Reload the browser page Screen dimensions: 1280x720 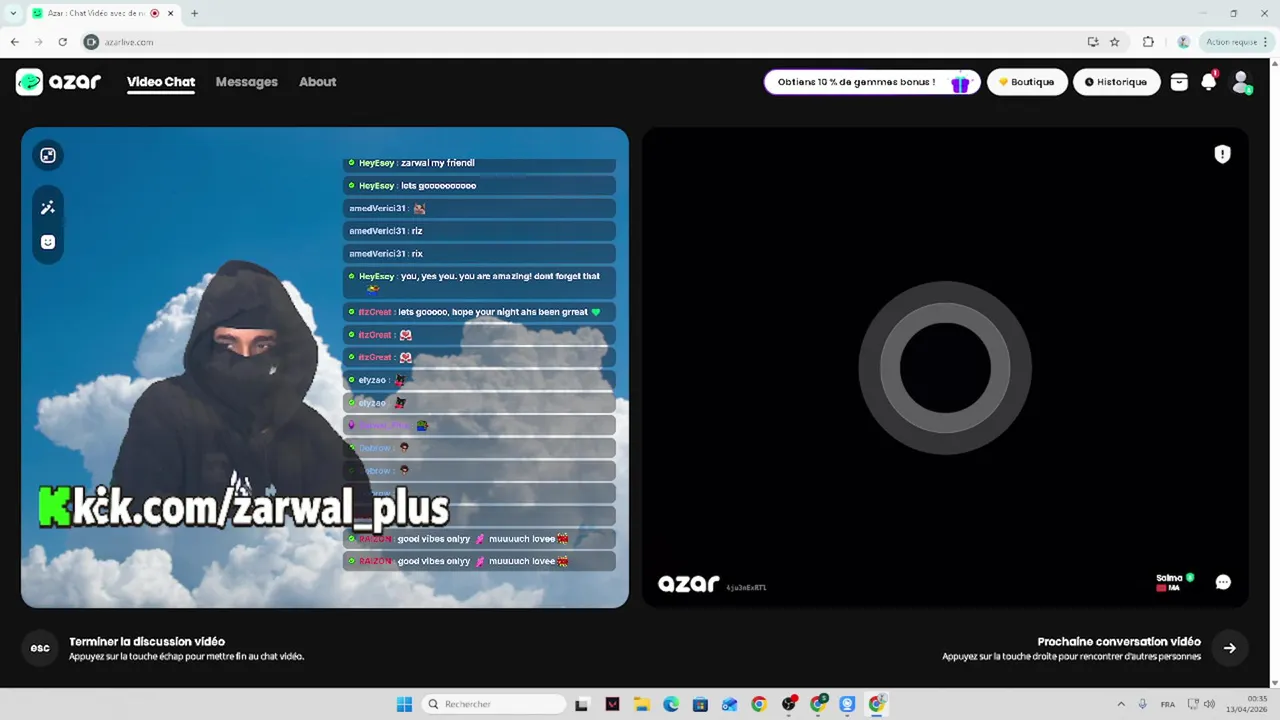(62, 42)
